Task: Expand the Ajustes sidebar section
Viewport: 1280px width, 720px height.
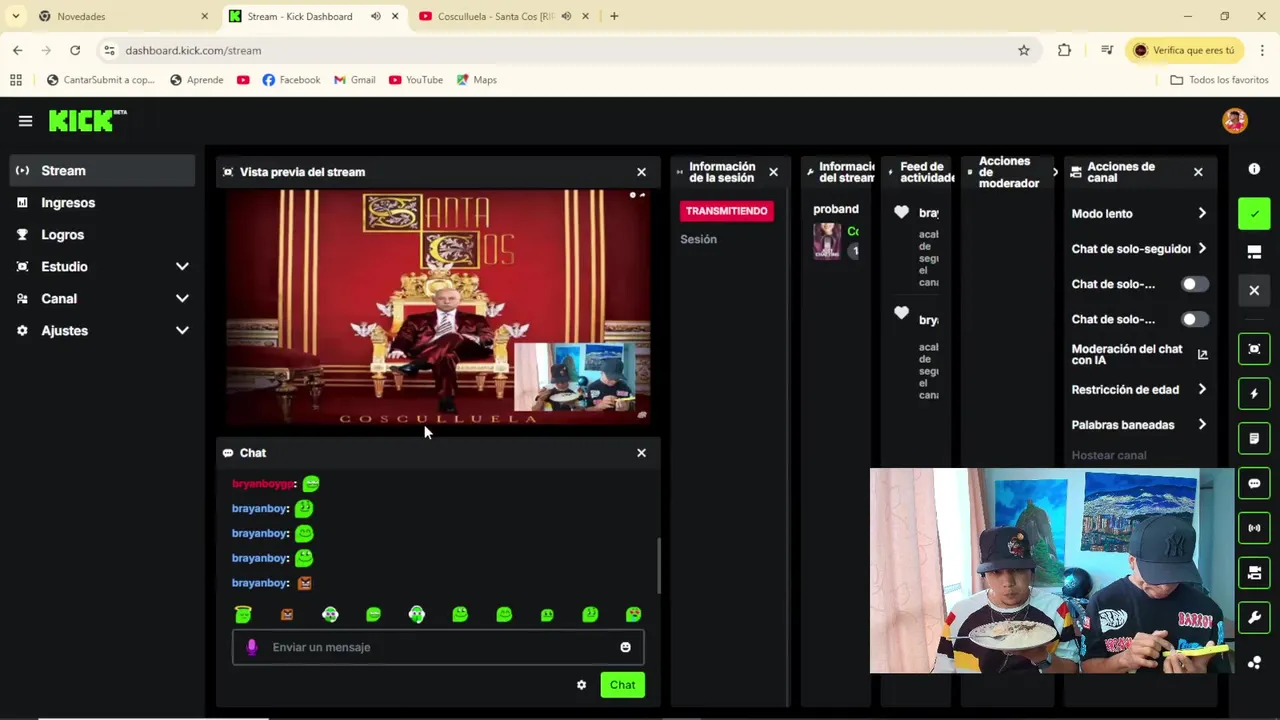Action: (x=182, y=331)
